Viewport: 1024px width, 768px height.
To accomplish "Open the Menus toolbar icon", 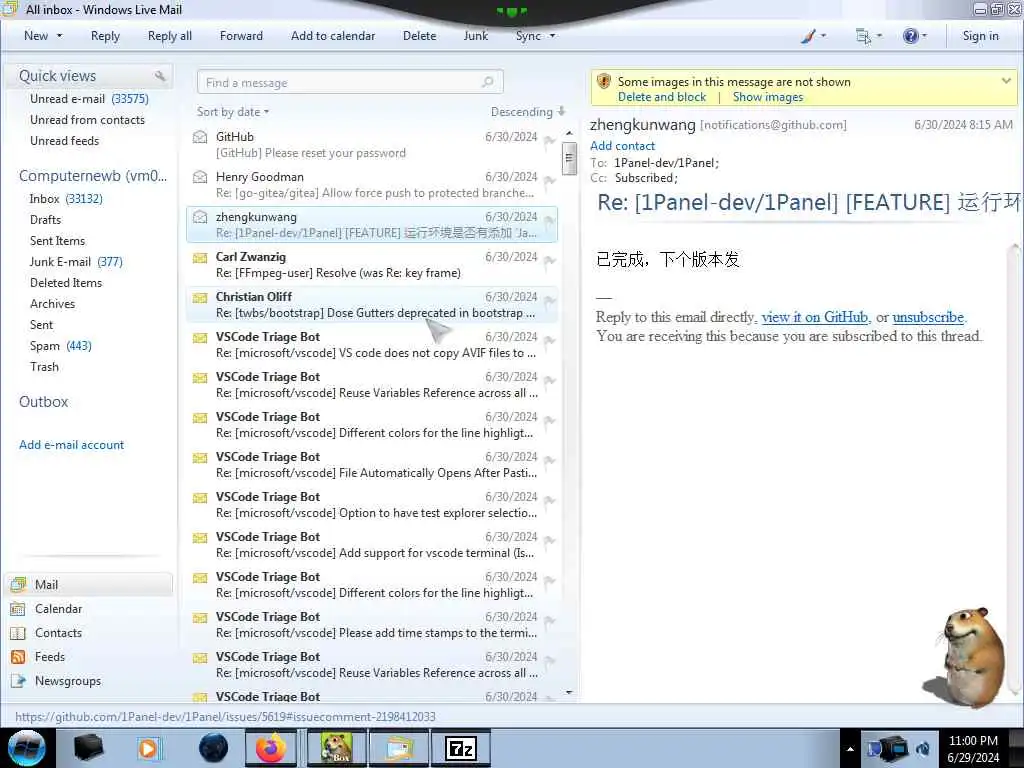I will click(863, 37).
